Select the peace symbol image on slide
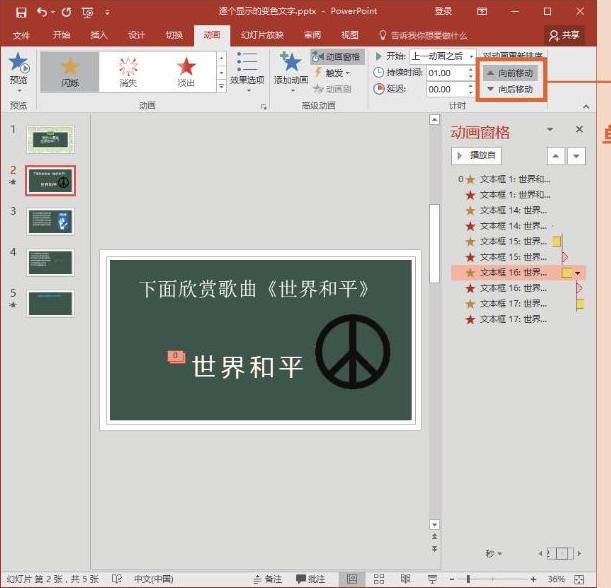 [353, 352]
